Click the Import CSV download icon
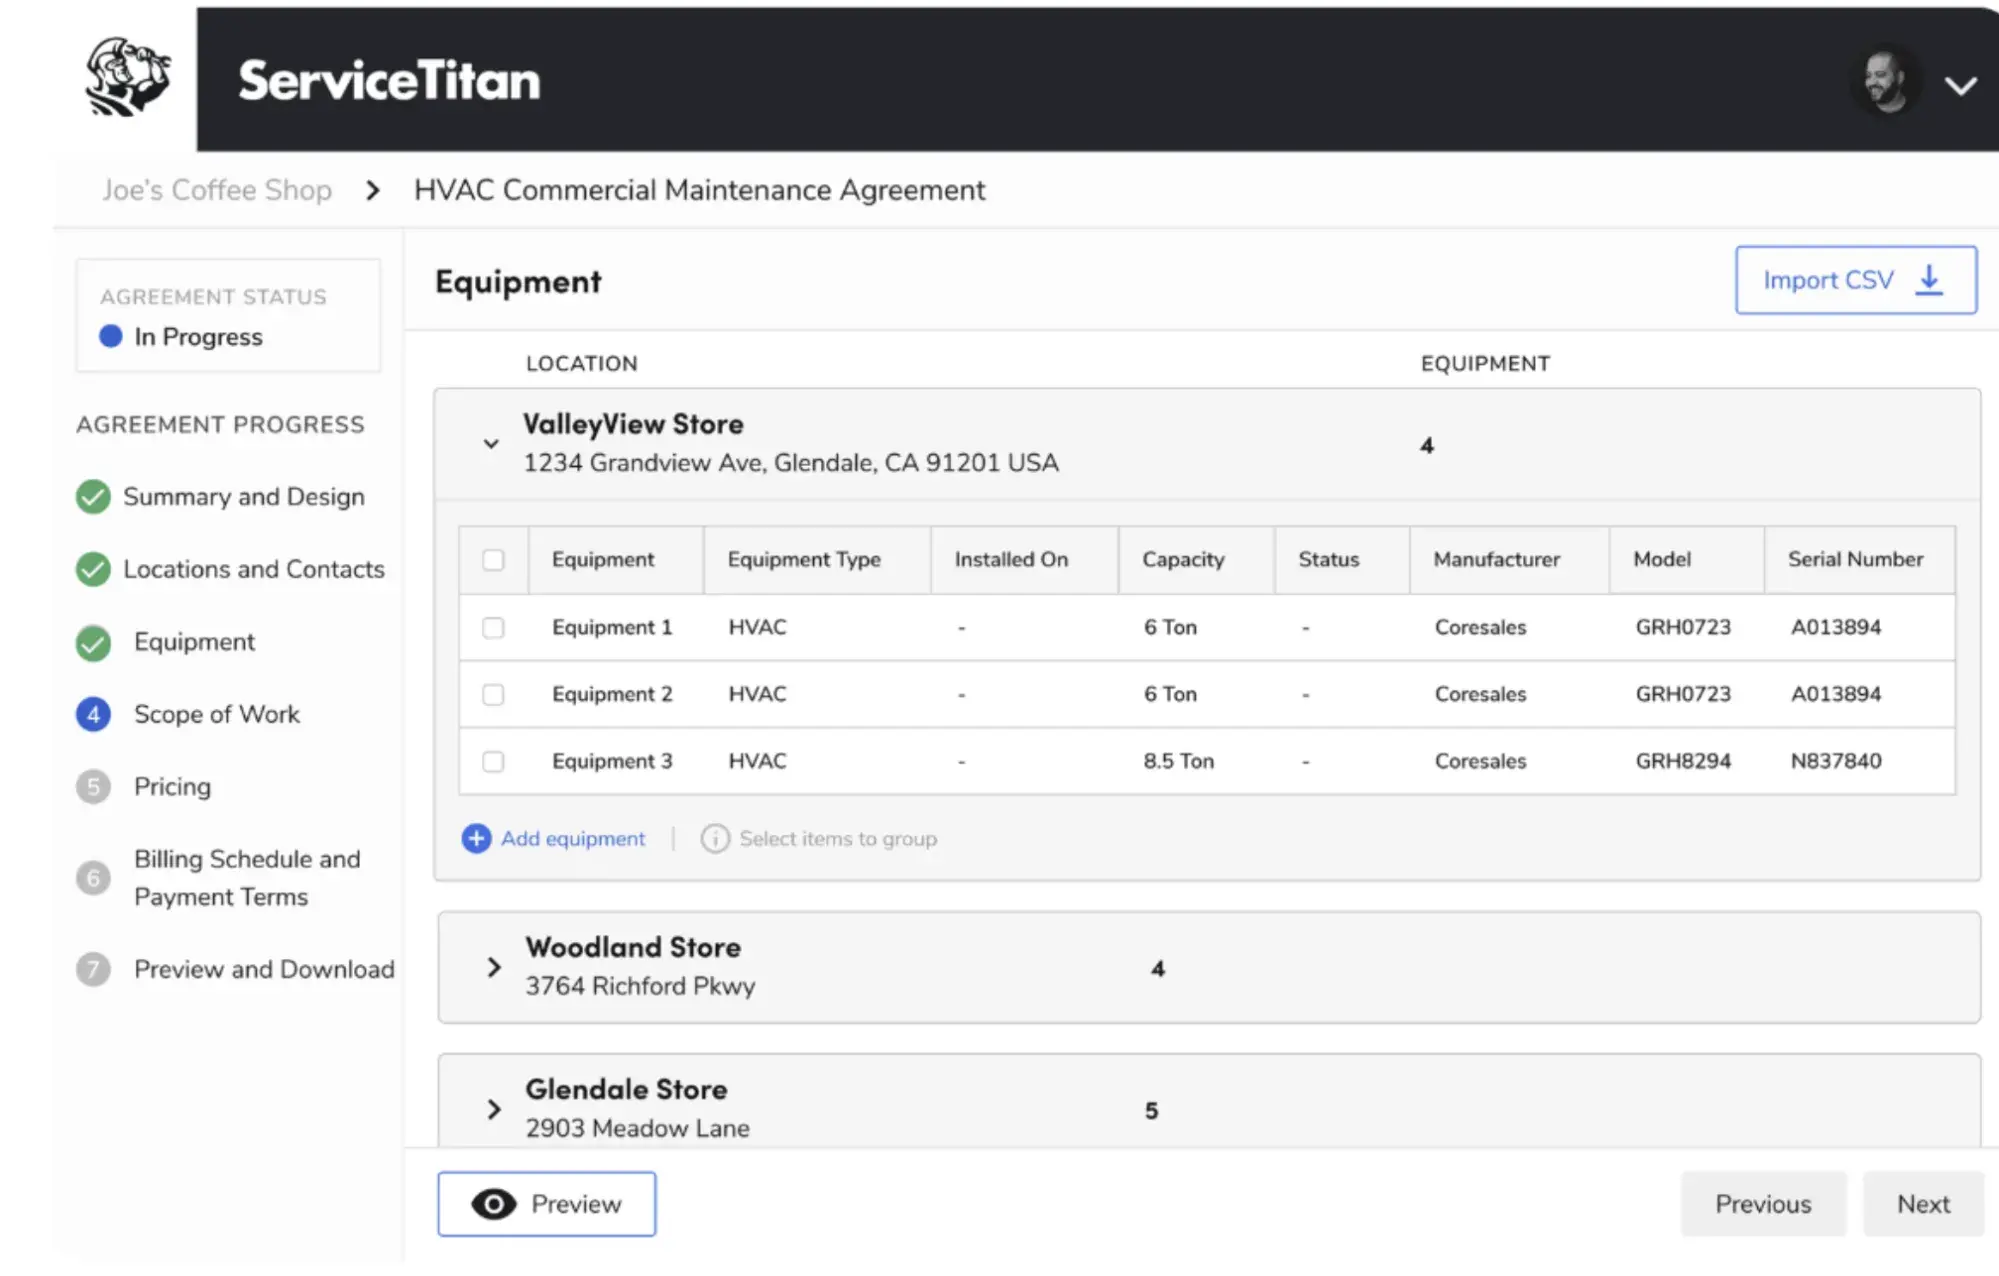1999x1276 pixels. 1928,281
